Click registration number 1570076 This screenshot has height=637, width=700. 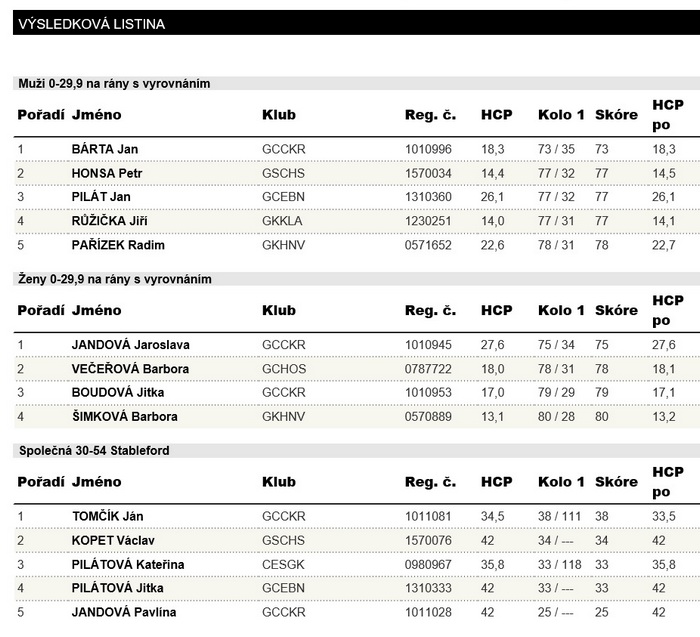point(428,541)
